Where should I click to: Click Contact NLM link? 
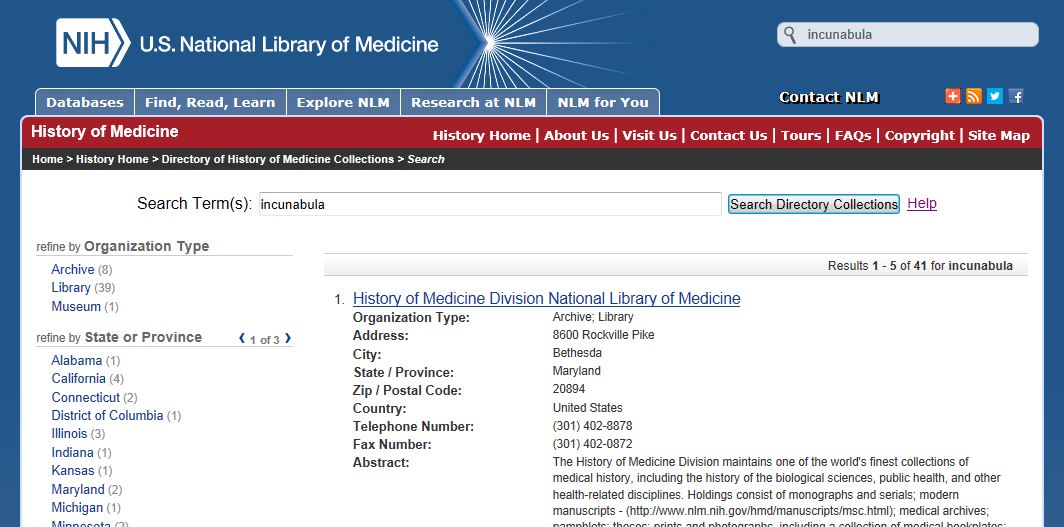(x=829, y=98)
